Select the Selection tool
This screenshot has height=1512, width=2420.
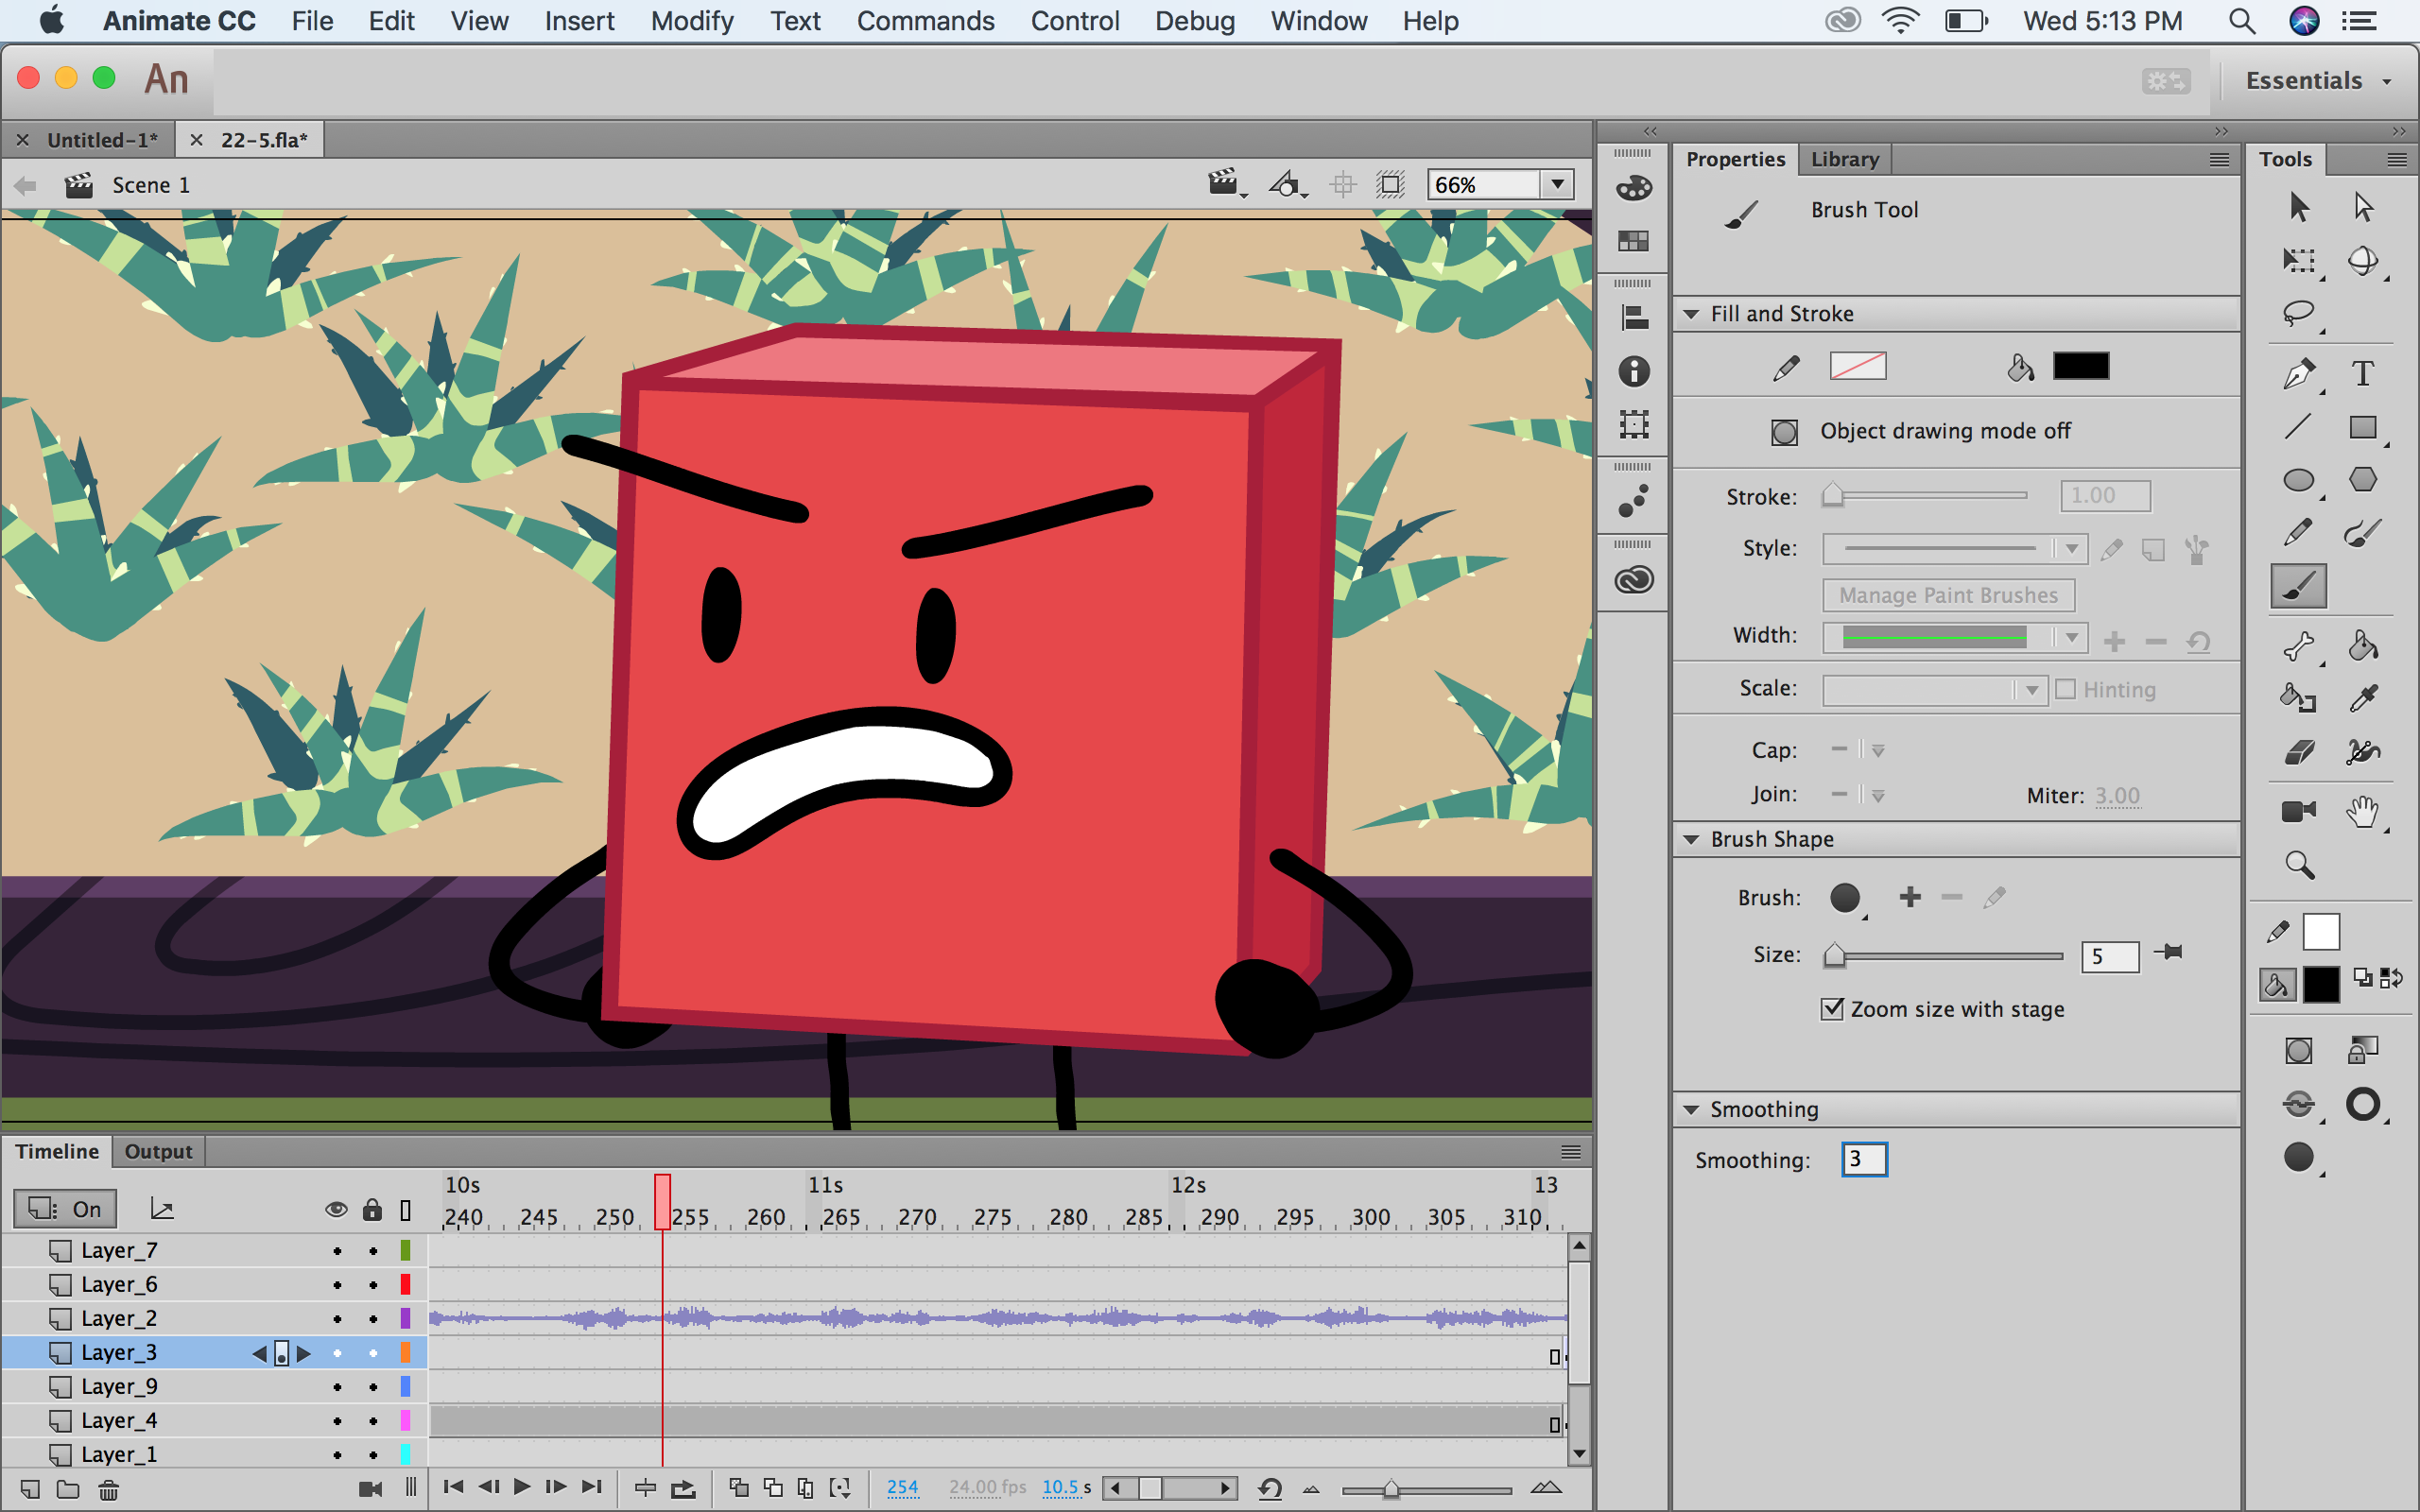(2297, 206)
